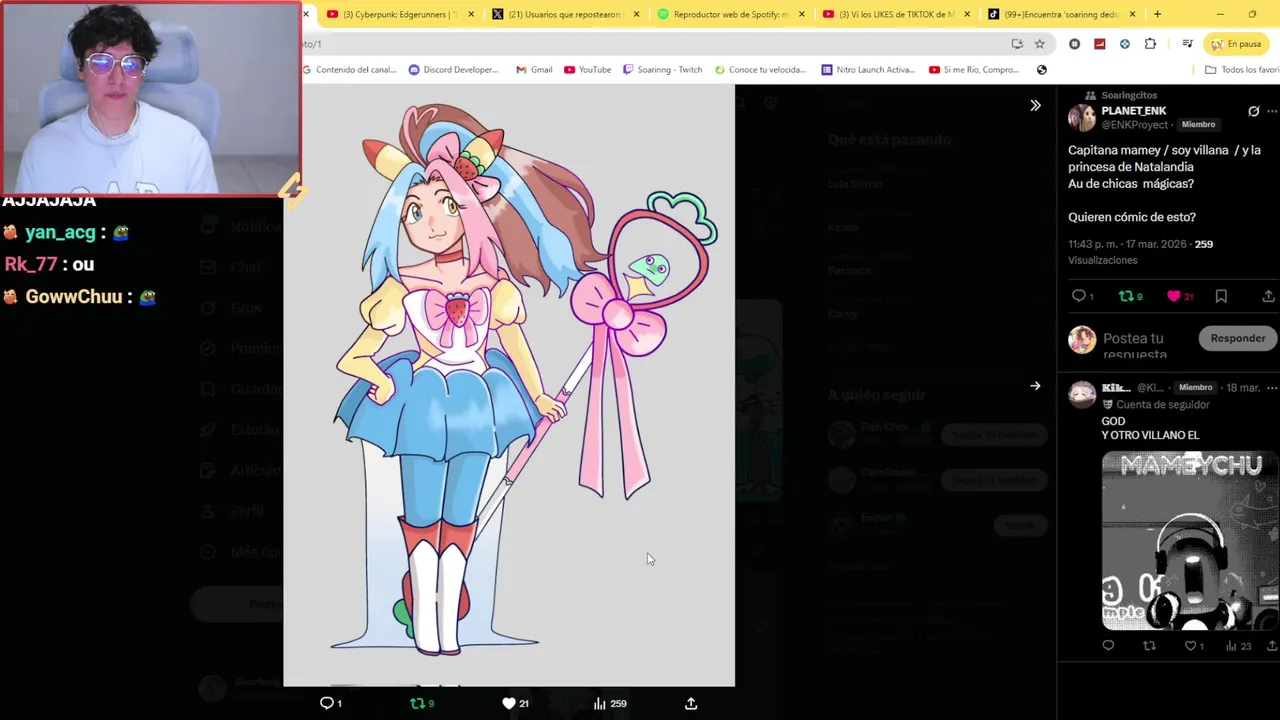The height and width of the screenshot is (720, 1280).
Task: Click the 'En pausa' profile button
Action: (1236, 44)
